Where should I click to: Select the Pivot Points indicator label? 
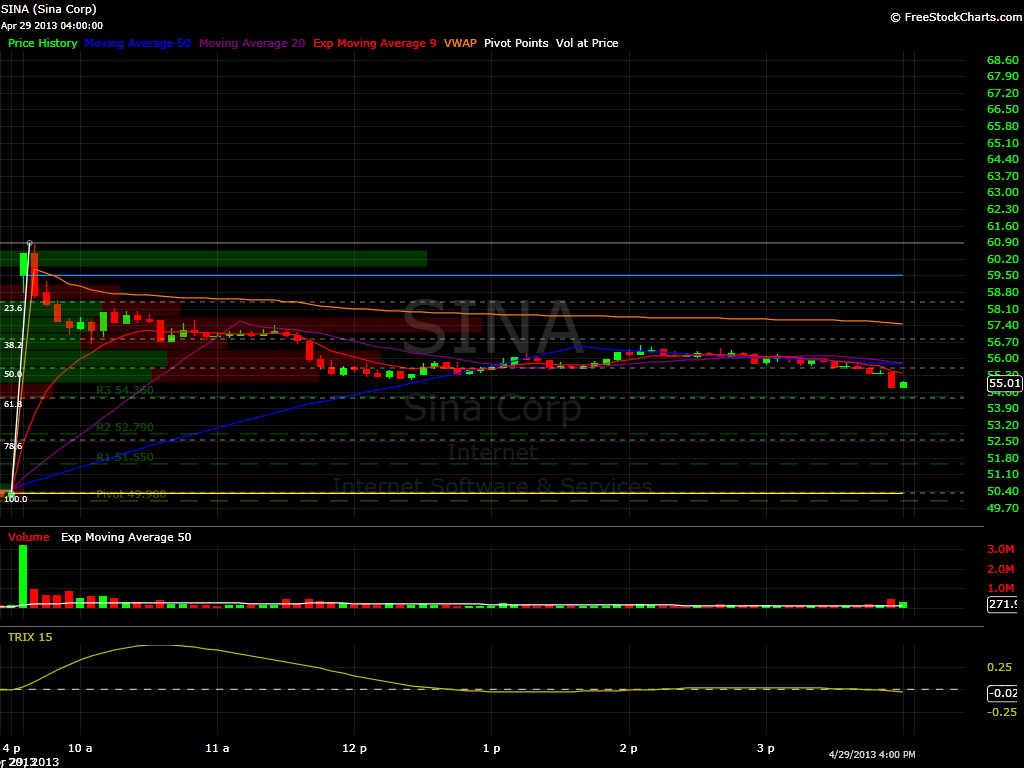(x=516, y=43)
